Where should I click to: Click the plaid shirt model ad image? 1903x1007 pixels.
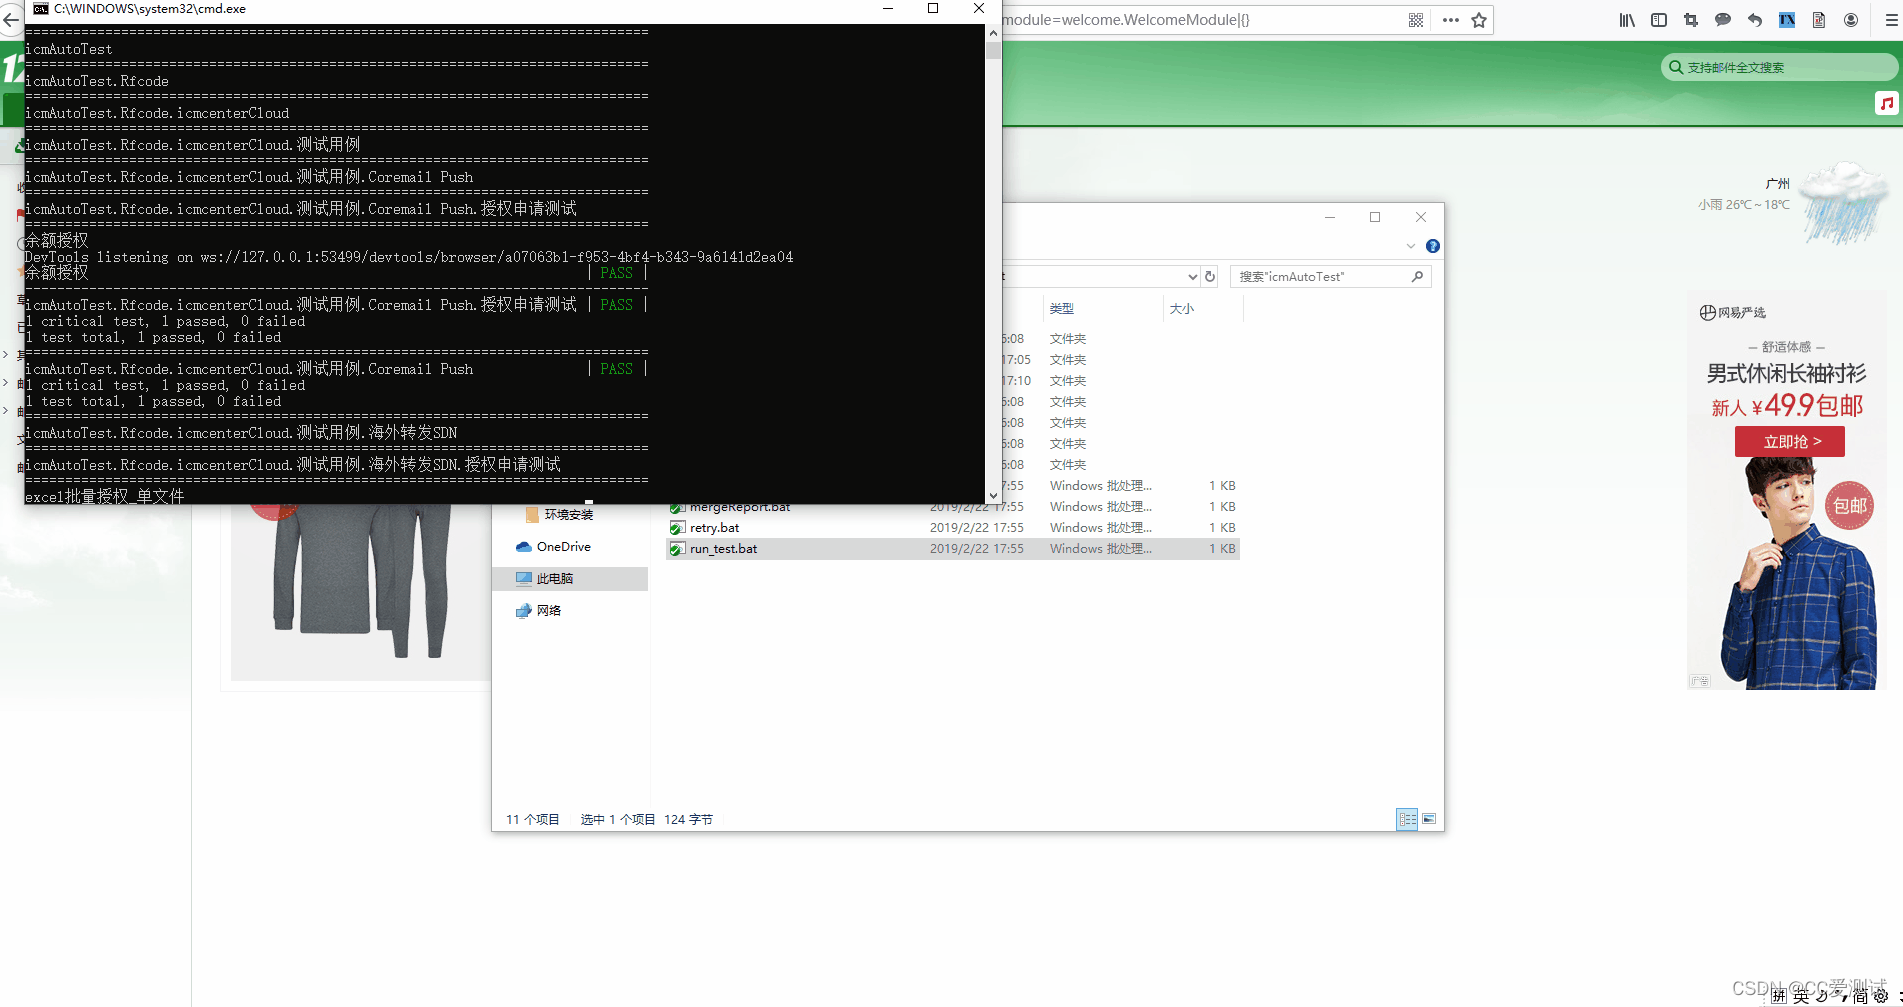1798,574
